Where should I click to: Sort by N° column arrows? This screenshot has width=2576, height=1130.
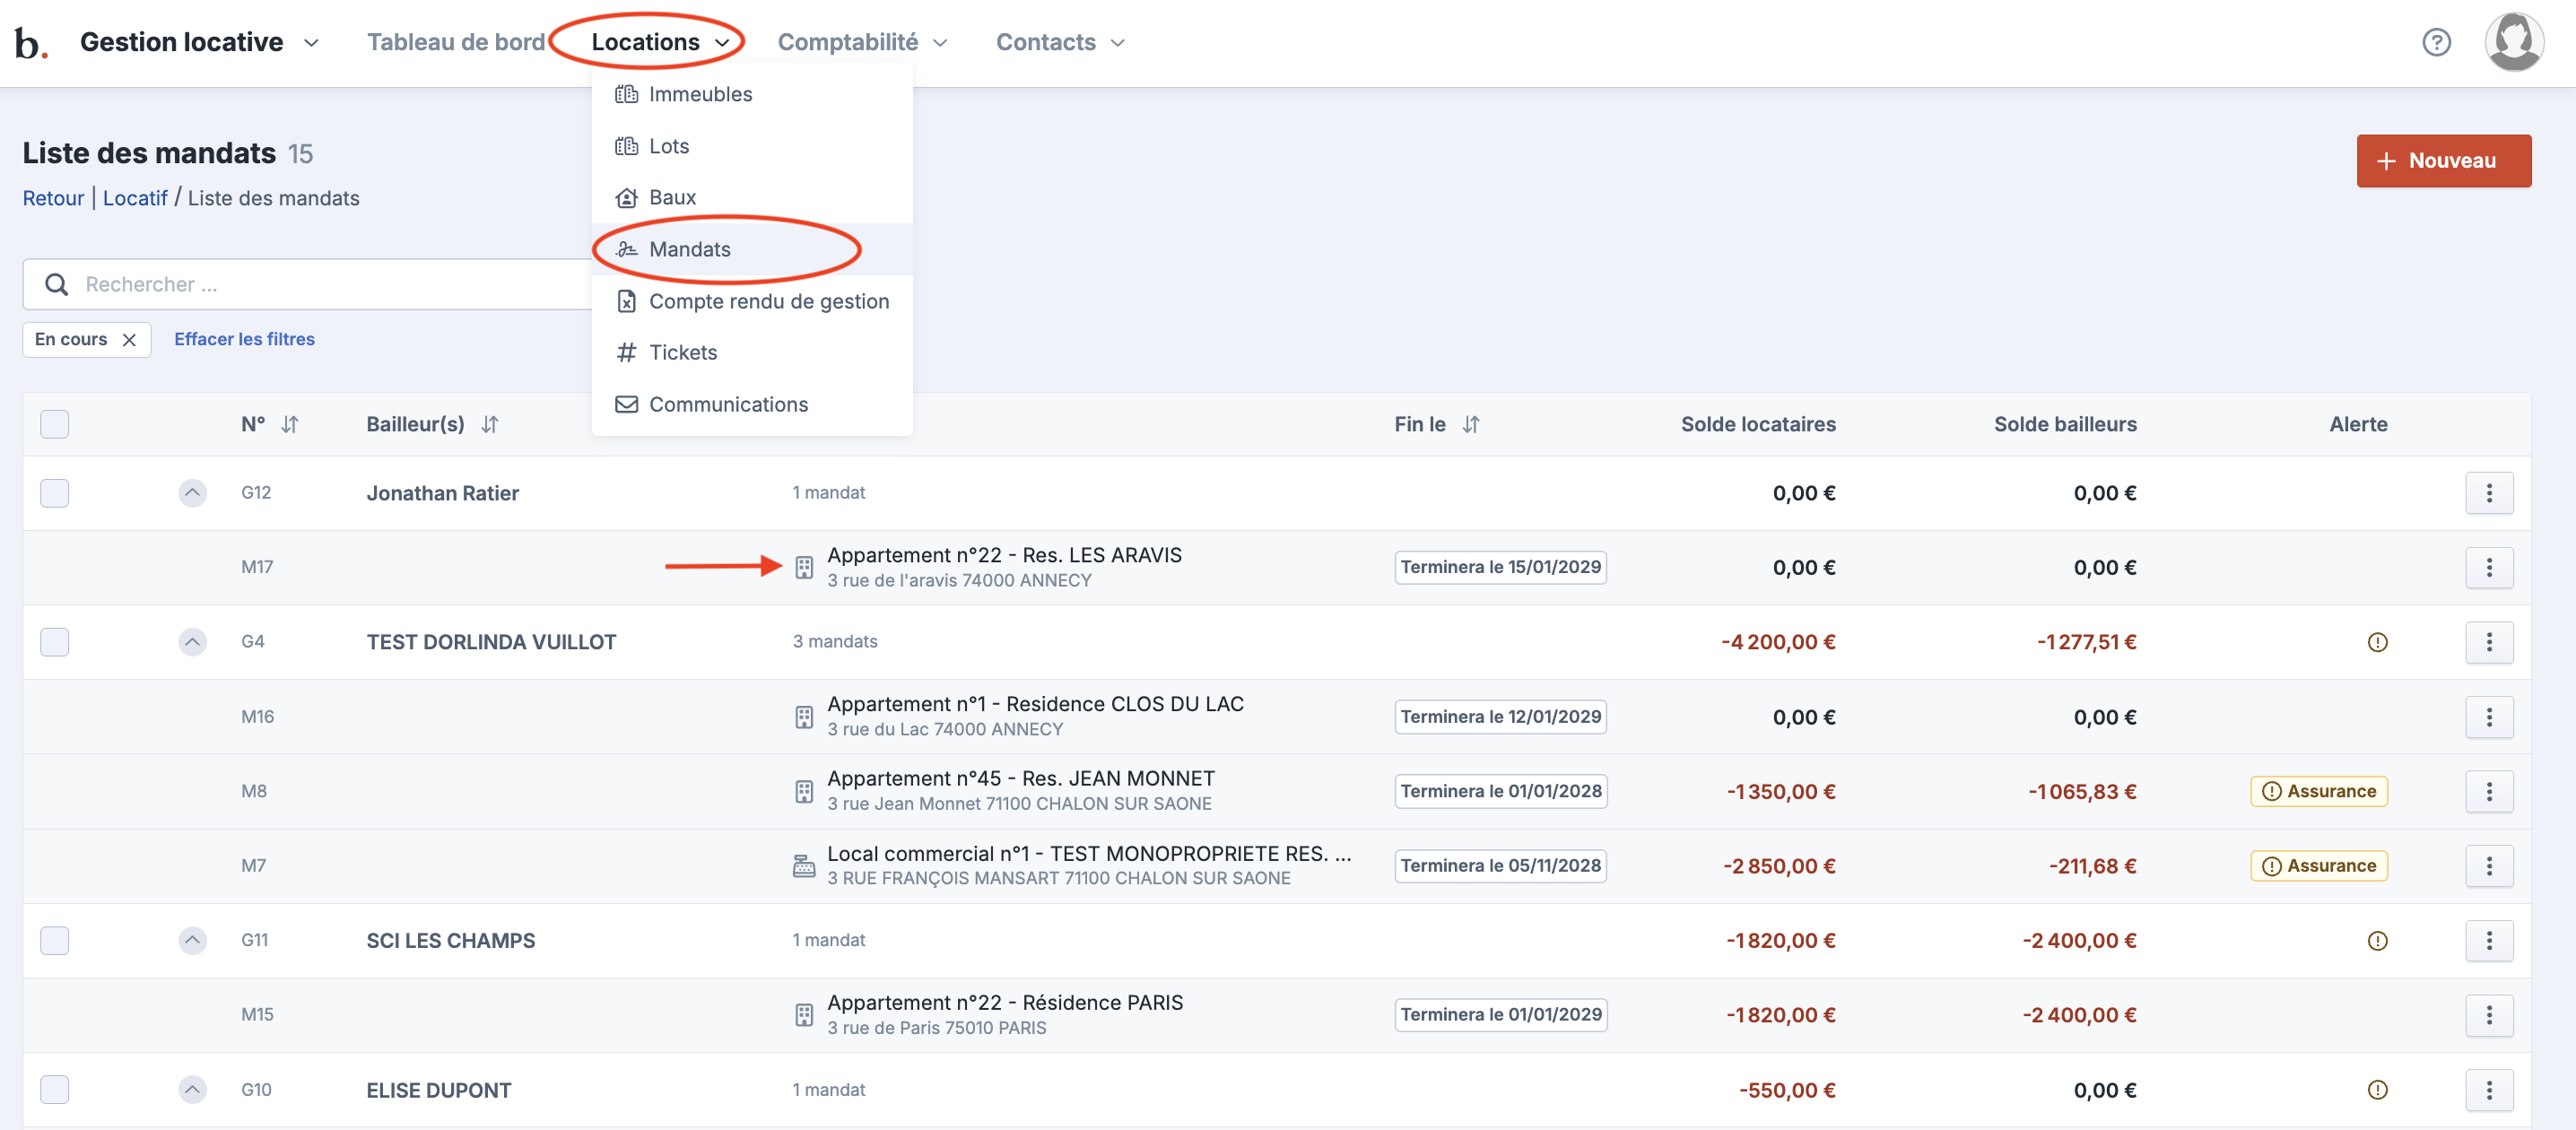pyautogui.click(x=290, y=425)
